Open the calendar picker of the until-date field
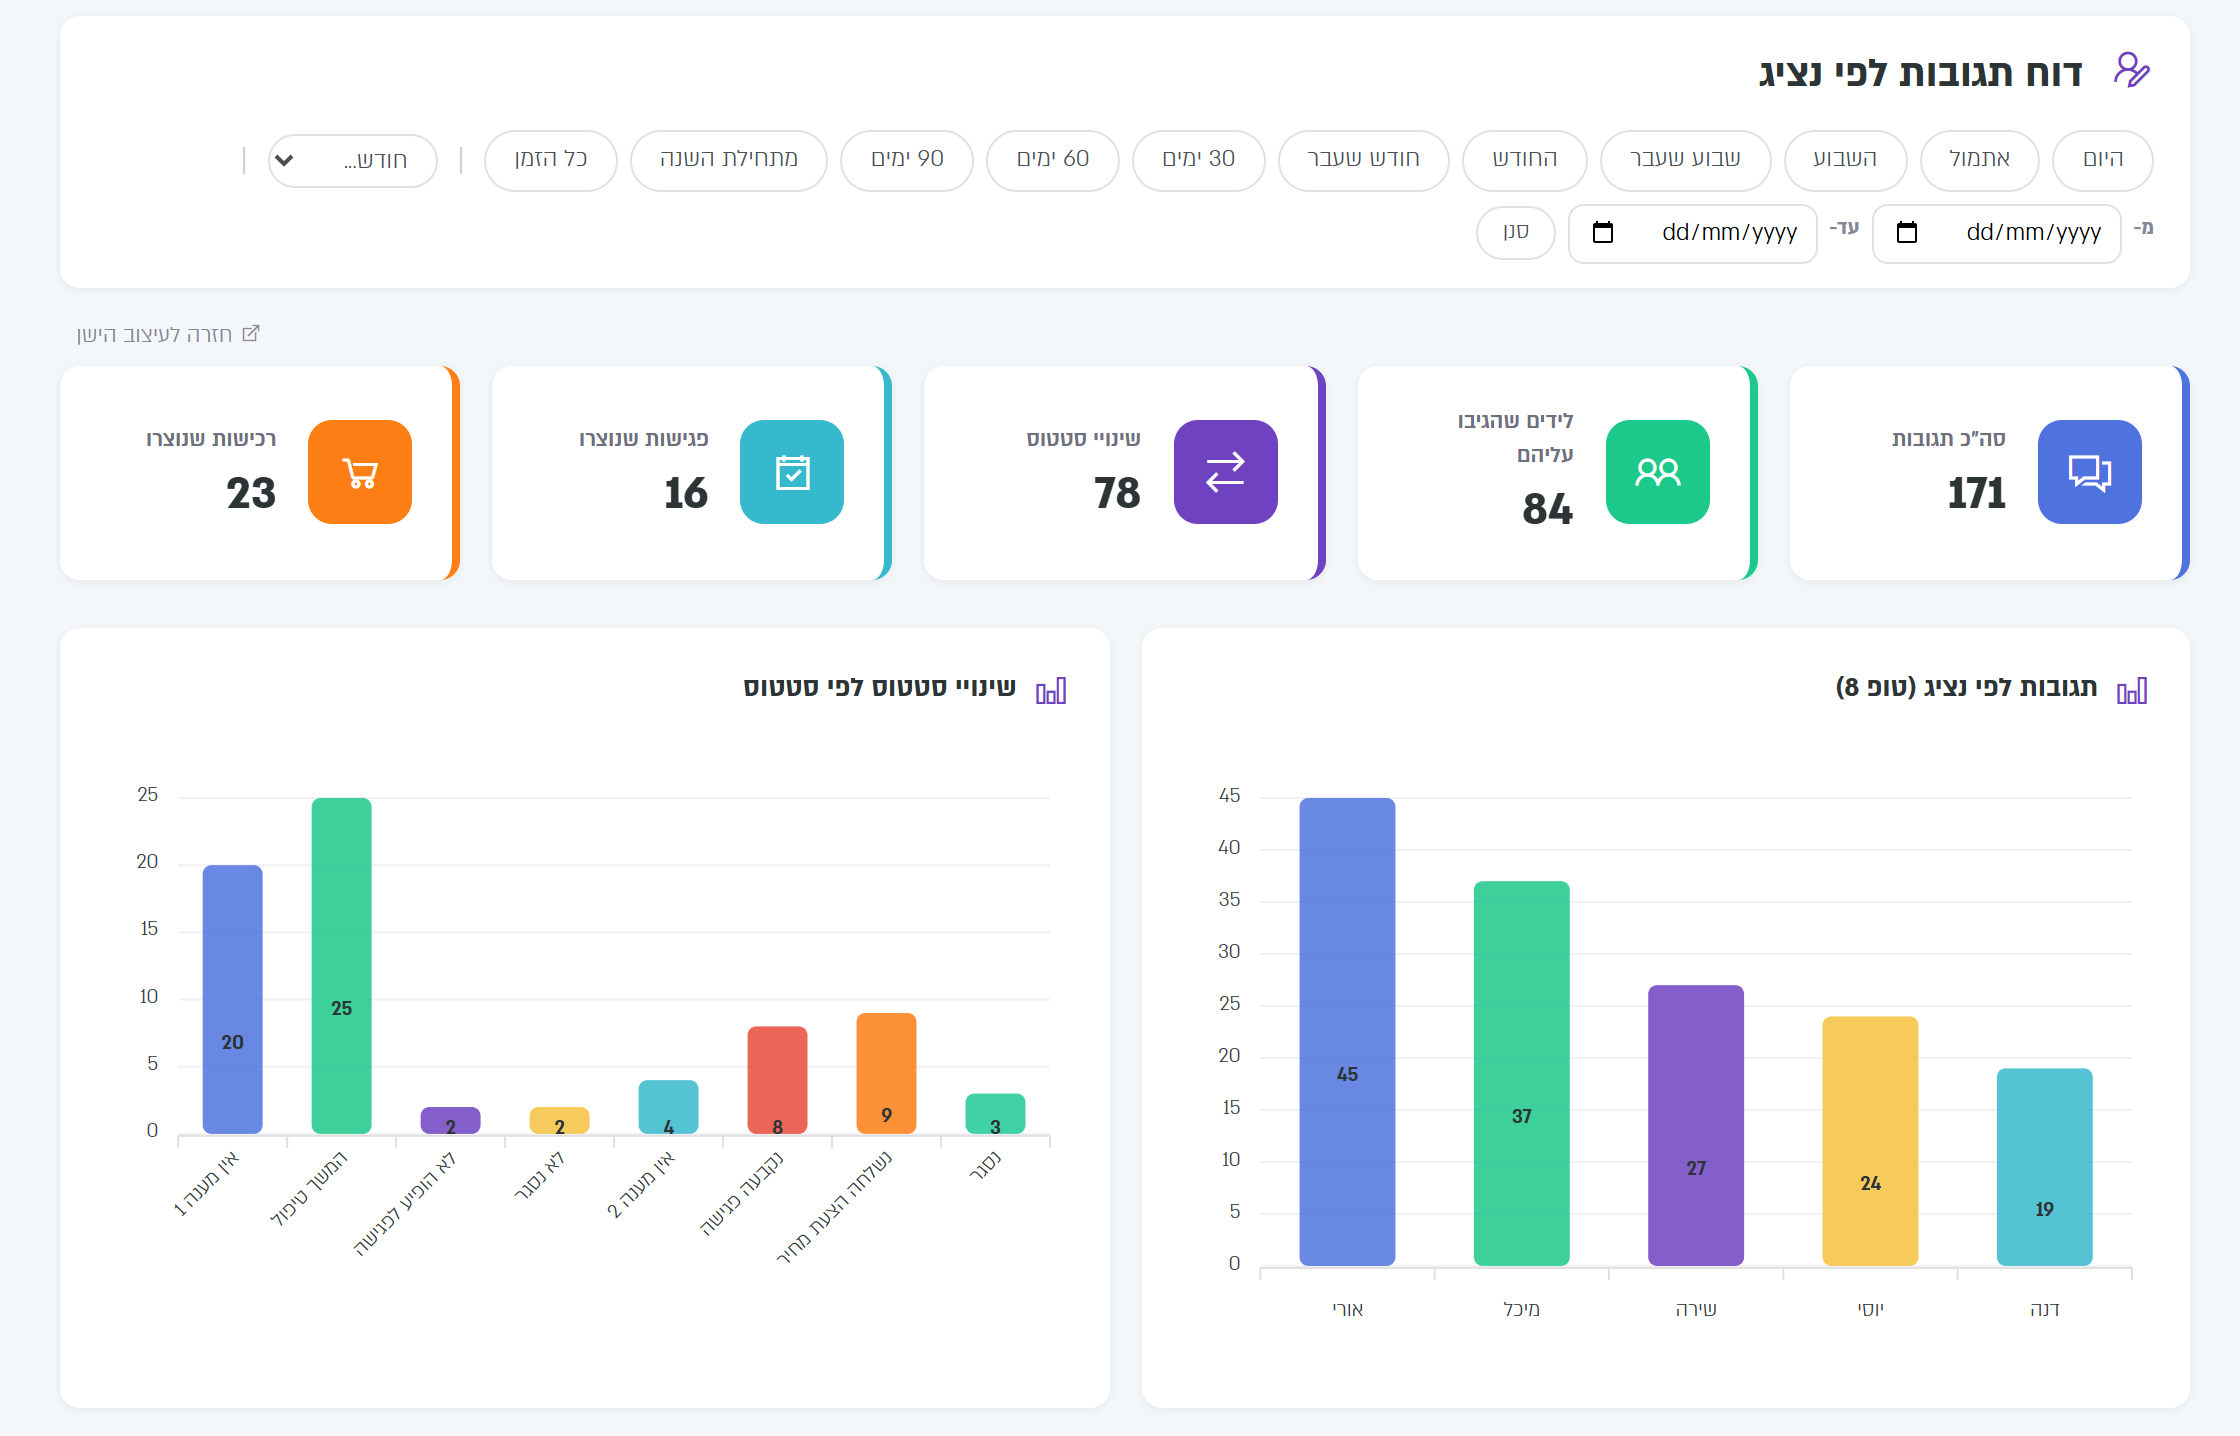2240x1436 pixels. tap(1603, 233)
